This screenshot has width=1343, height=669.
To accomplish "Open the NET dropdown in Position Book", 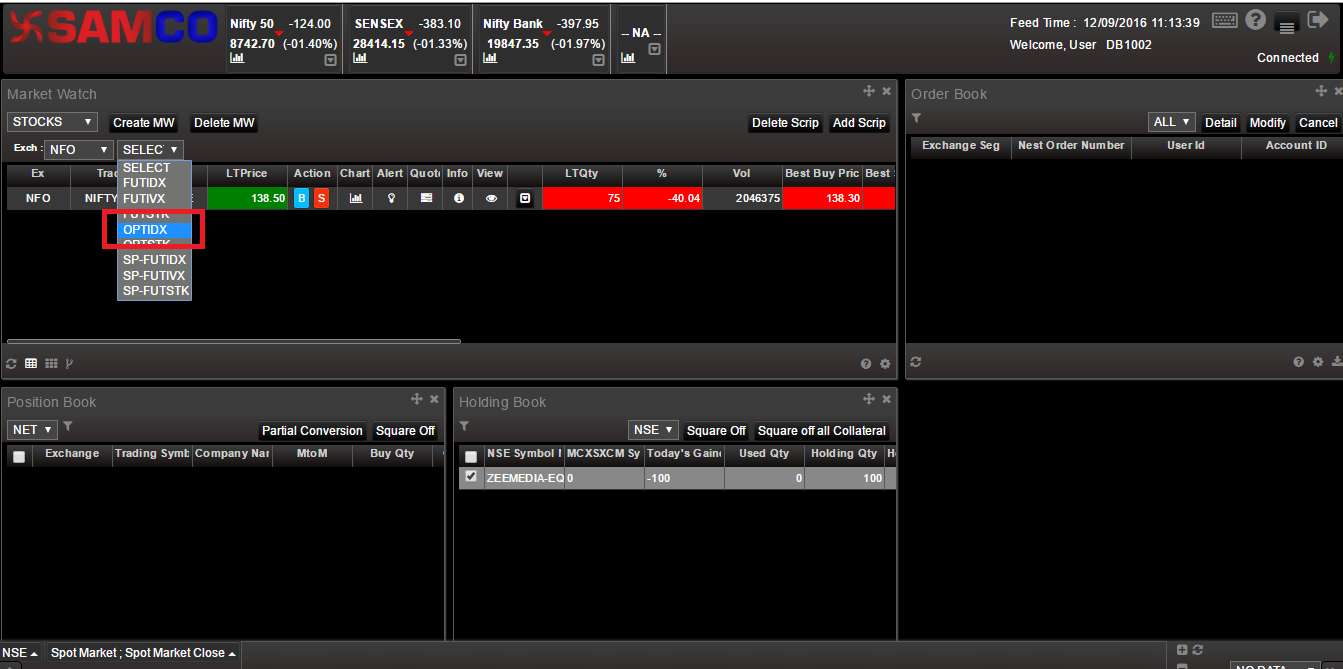I will point(32,430).
